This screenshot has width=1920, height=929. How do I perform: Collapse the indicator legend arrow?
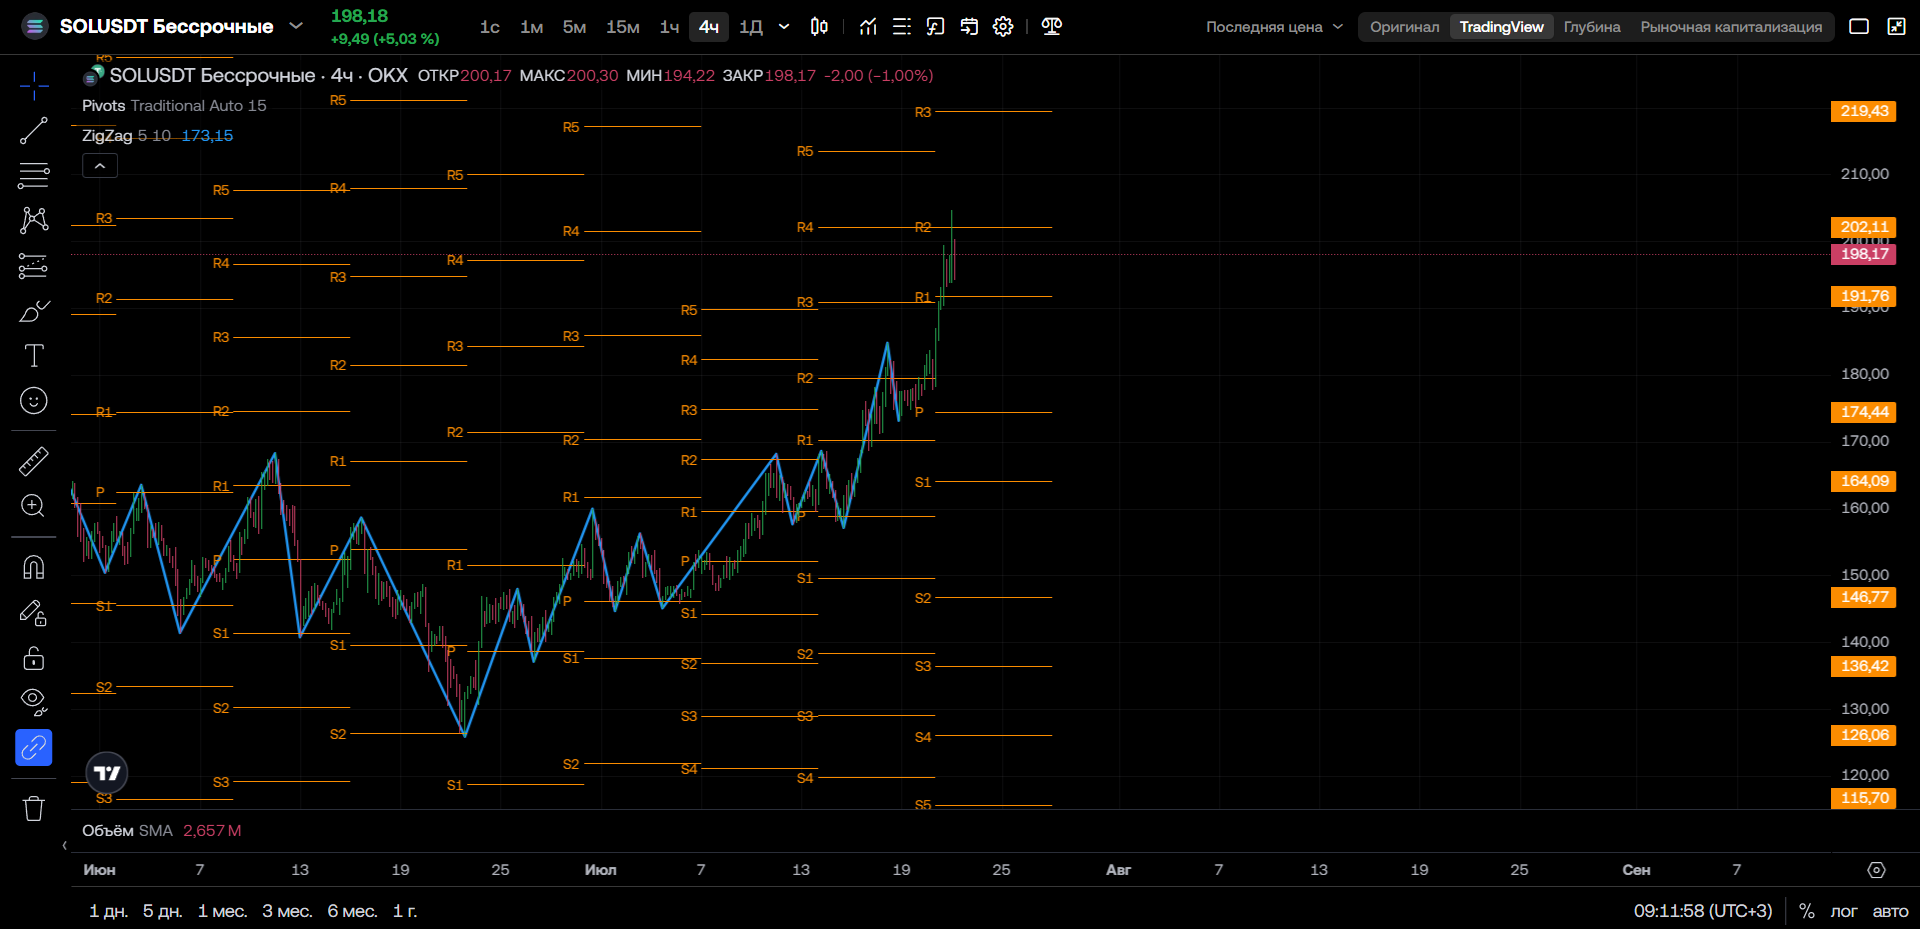point(100,166)
